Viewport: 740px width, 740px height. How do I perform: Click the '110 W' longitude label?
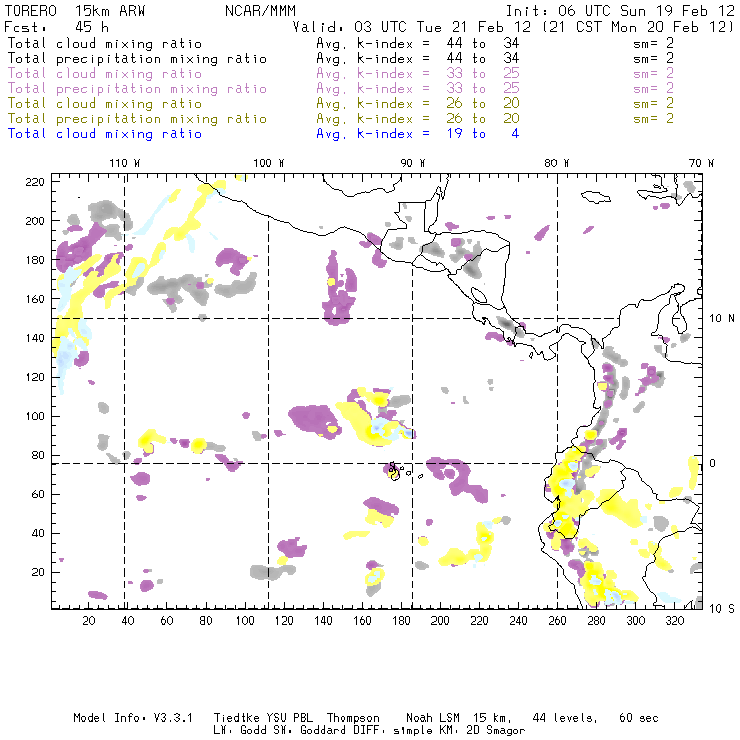click(125, 163)
